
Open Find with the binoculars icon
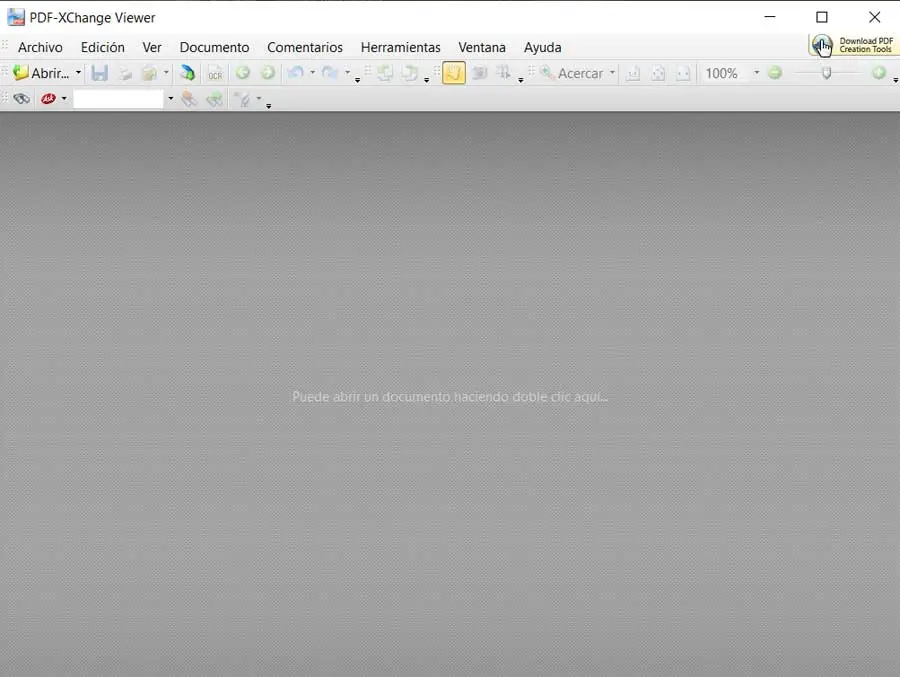(x=21, y=99)
